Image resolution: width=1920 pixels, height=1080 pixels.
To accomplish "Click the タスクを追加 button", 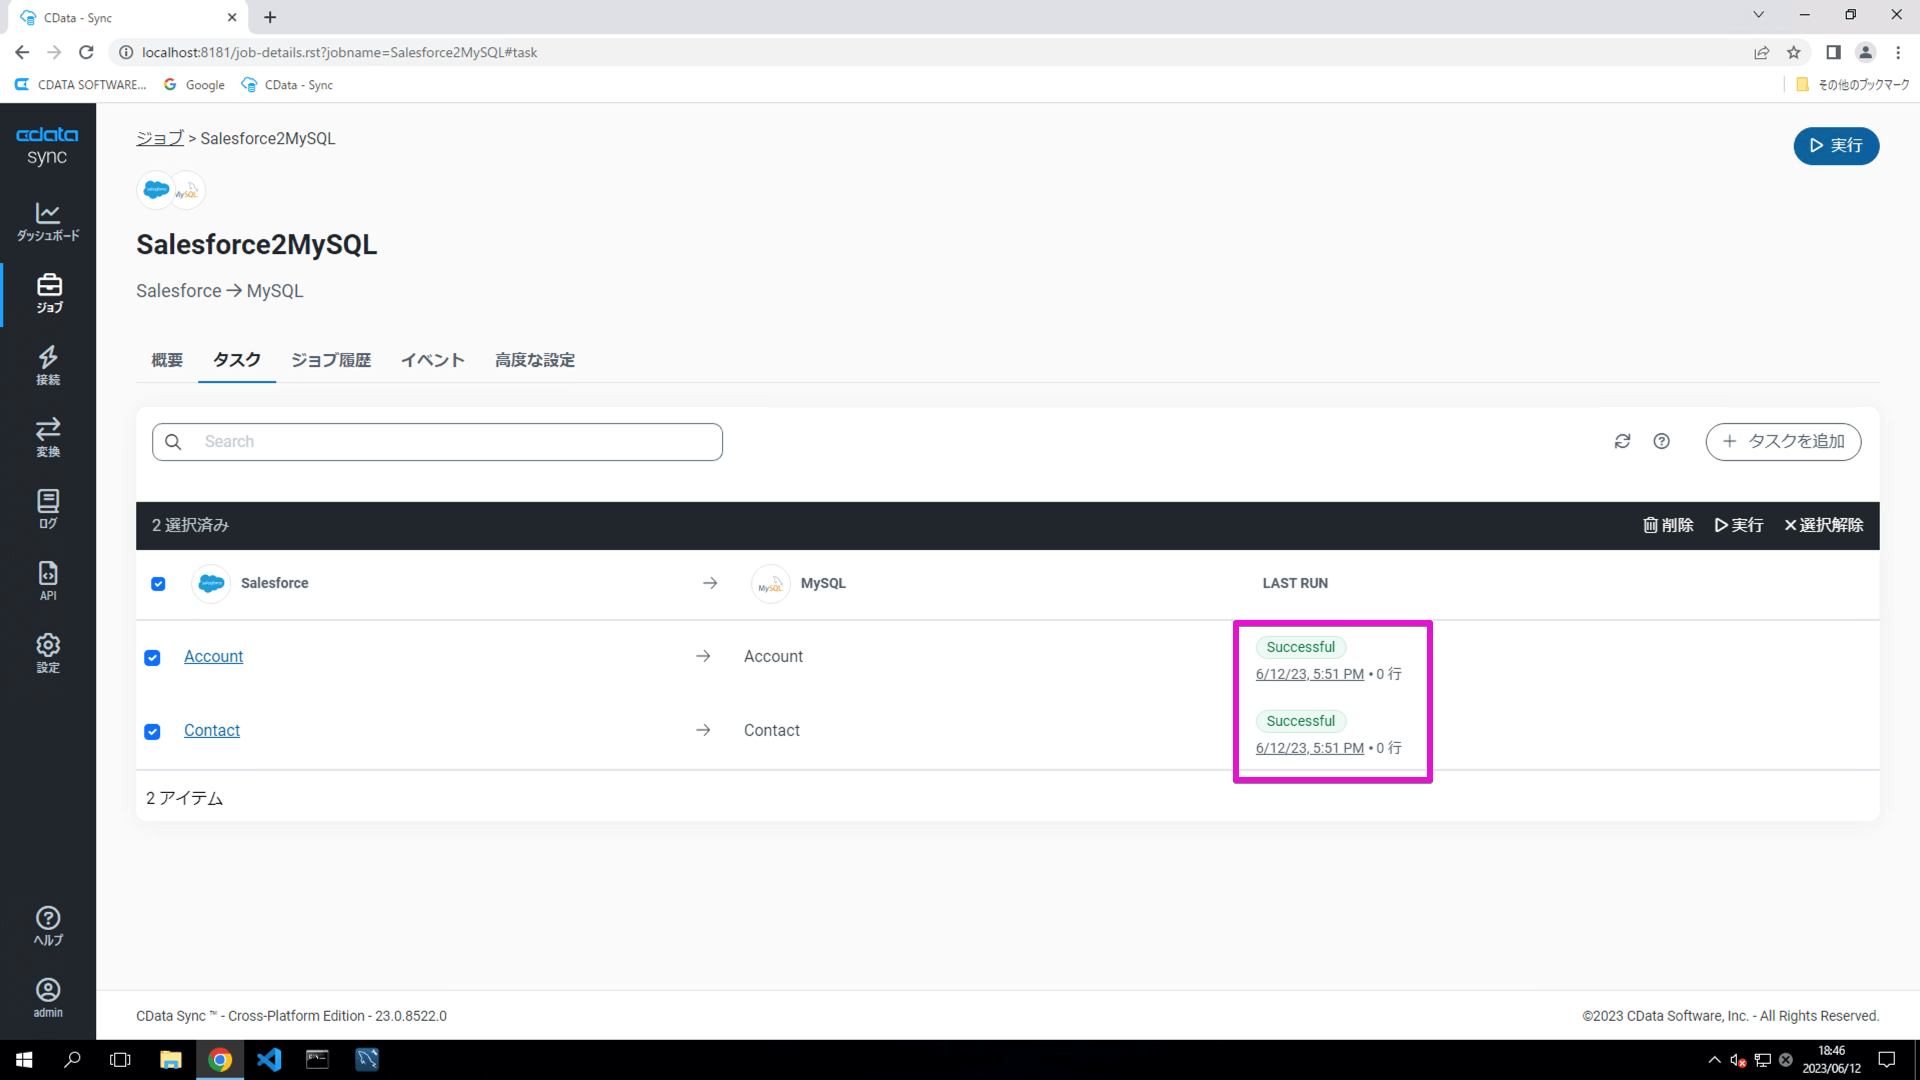I will point(1783,441).
